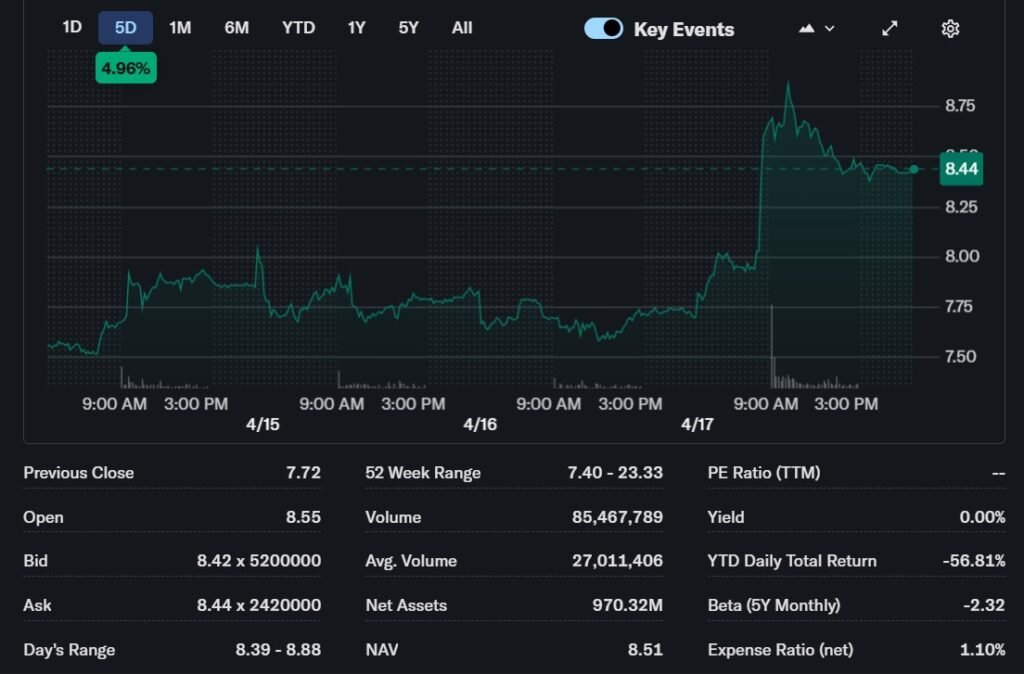Select the 5Y time range
Screen dimensions: 1024x674
point(408,28)
